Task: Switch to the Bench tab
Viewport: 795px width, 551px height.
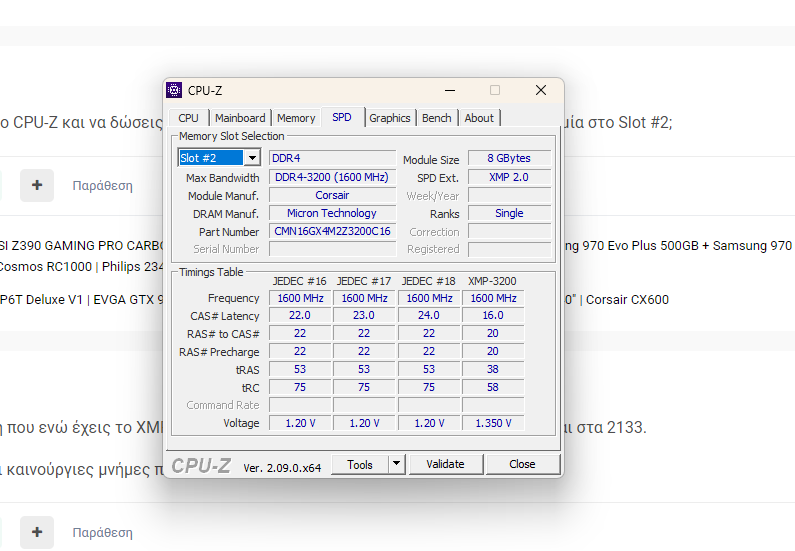Action: coord(437,118)
